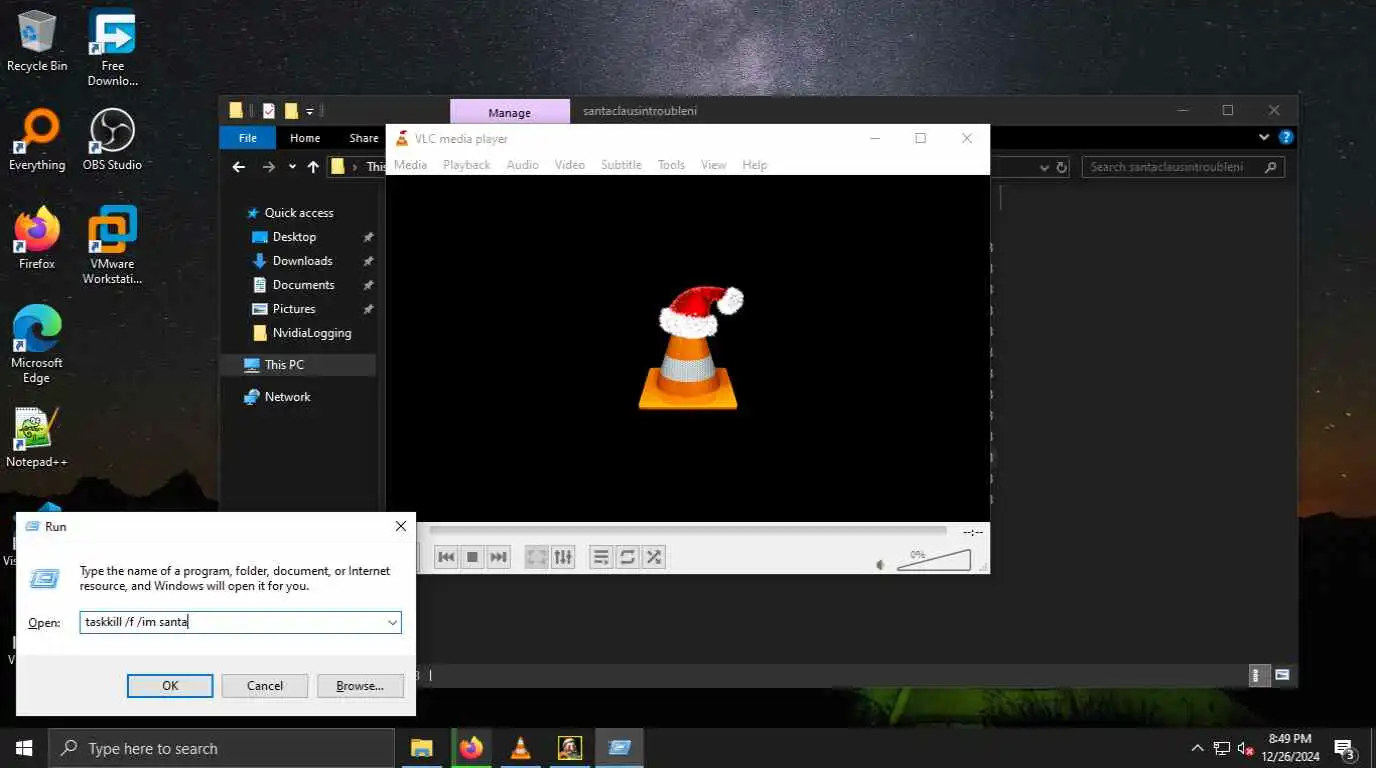This screenshot has height=768, width=1376.
Task: Show hidden system tray icons
Action: [x=1197, y=748]
